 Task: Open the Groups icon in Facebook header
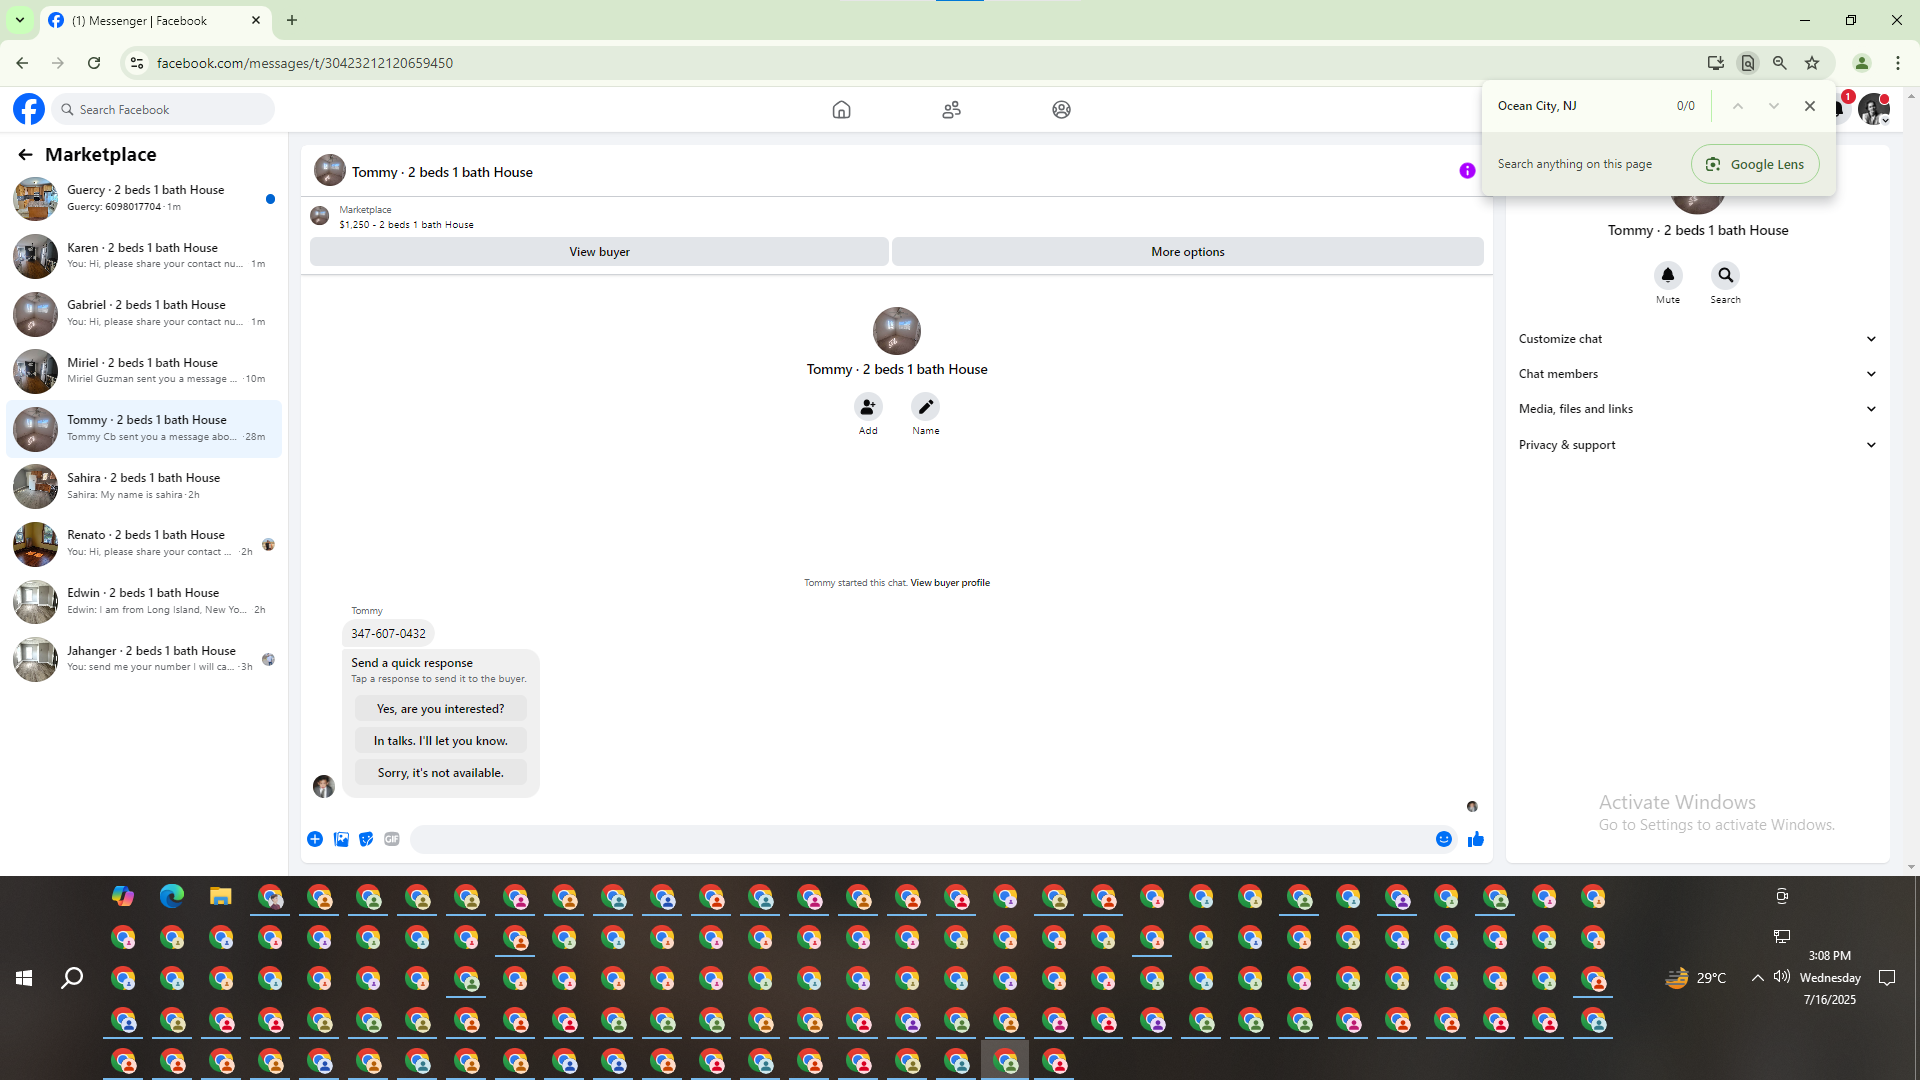tap(1061, 110)
